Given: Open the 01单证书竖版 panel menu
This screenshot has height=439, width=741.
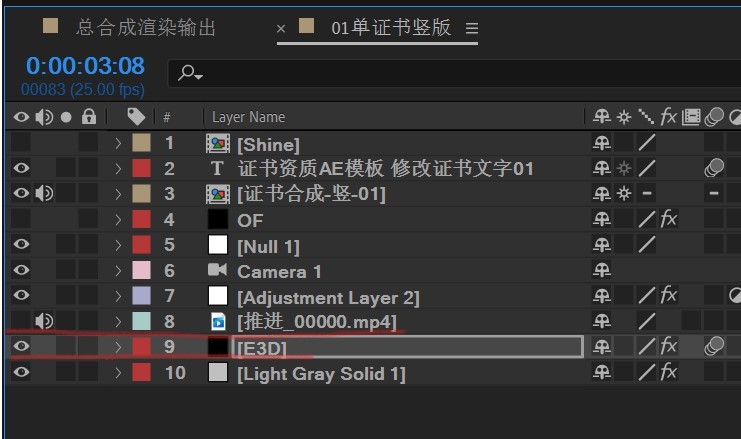Looking at the screenshot, I should pyautogui.click(x=472, y=28).
